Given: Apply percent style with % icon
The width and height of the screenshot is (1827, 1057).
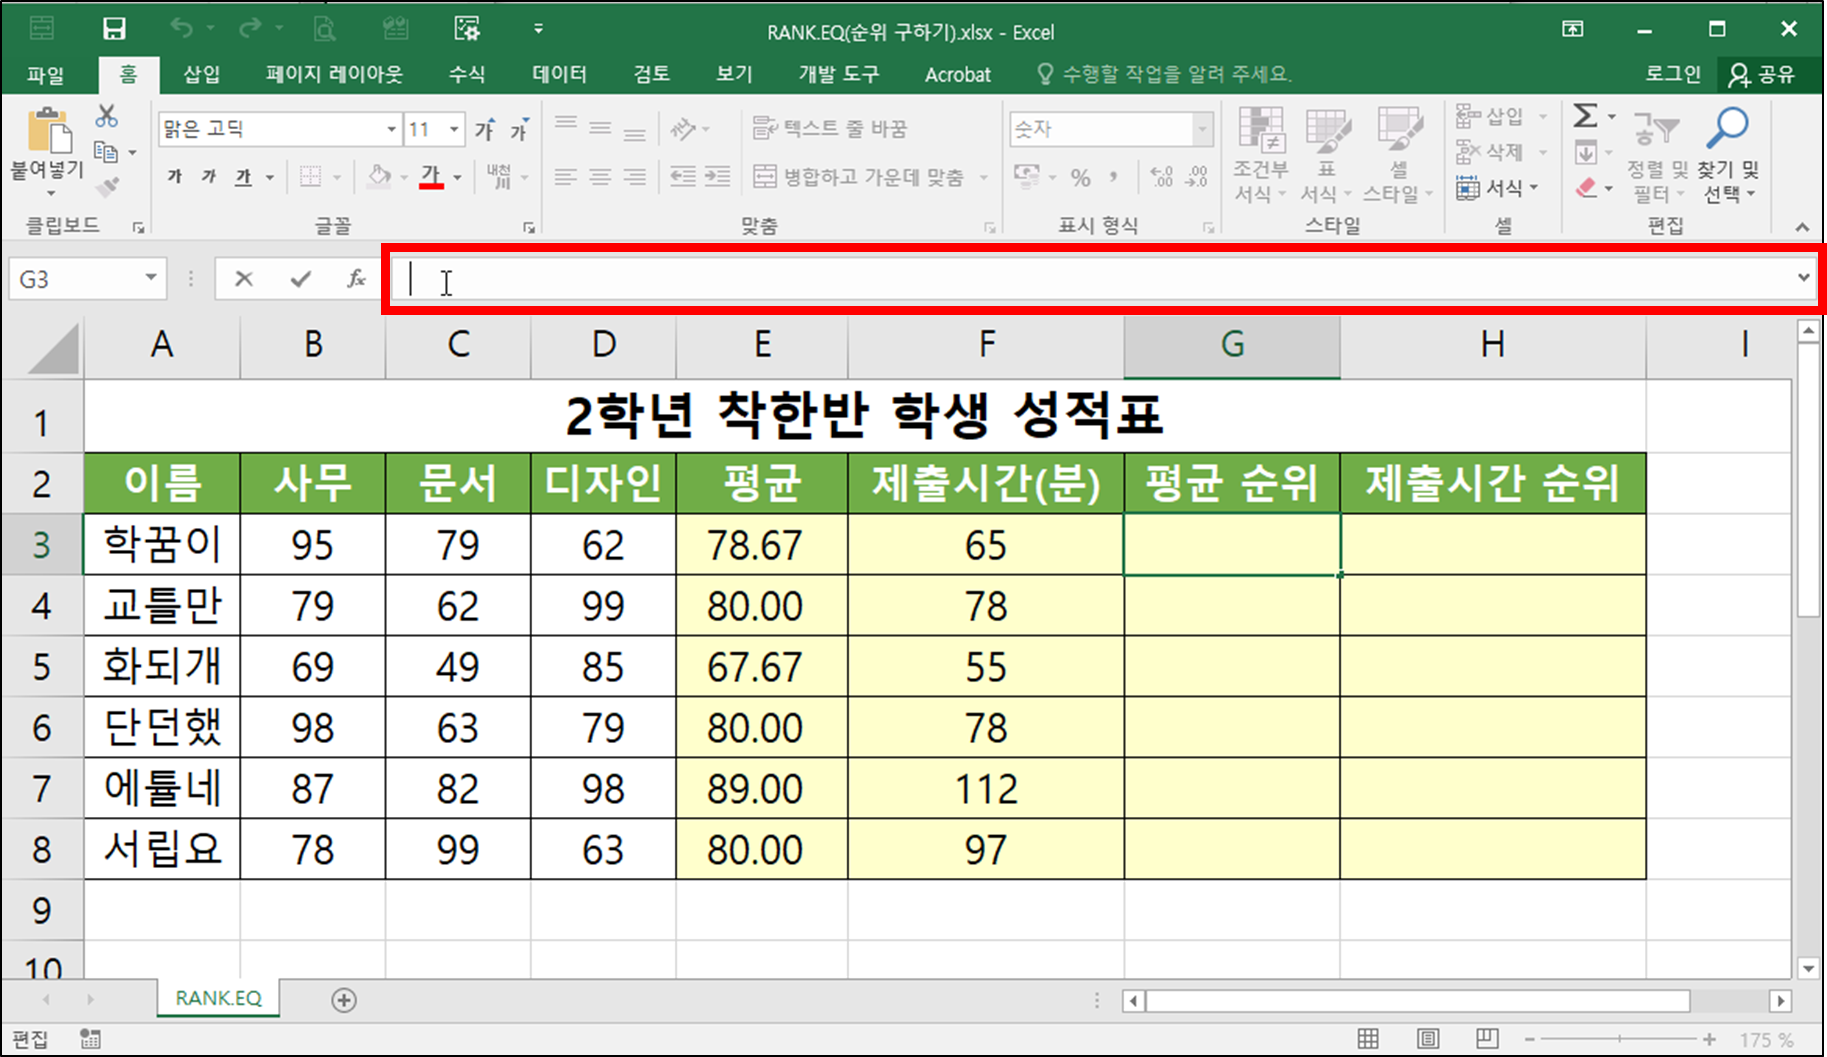Looking at the screenshot, I should pos(1079,176).
